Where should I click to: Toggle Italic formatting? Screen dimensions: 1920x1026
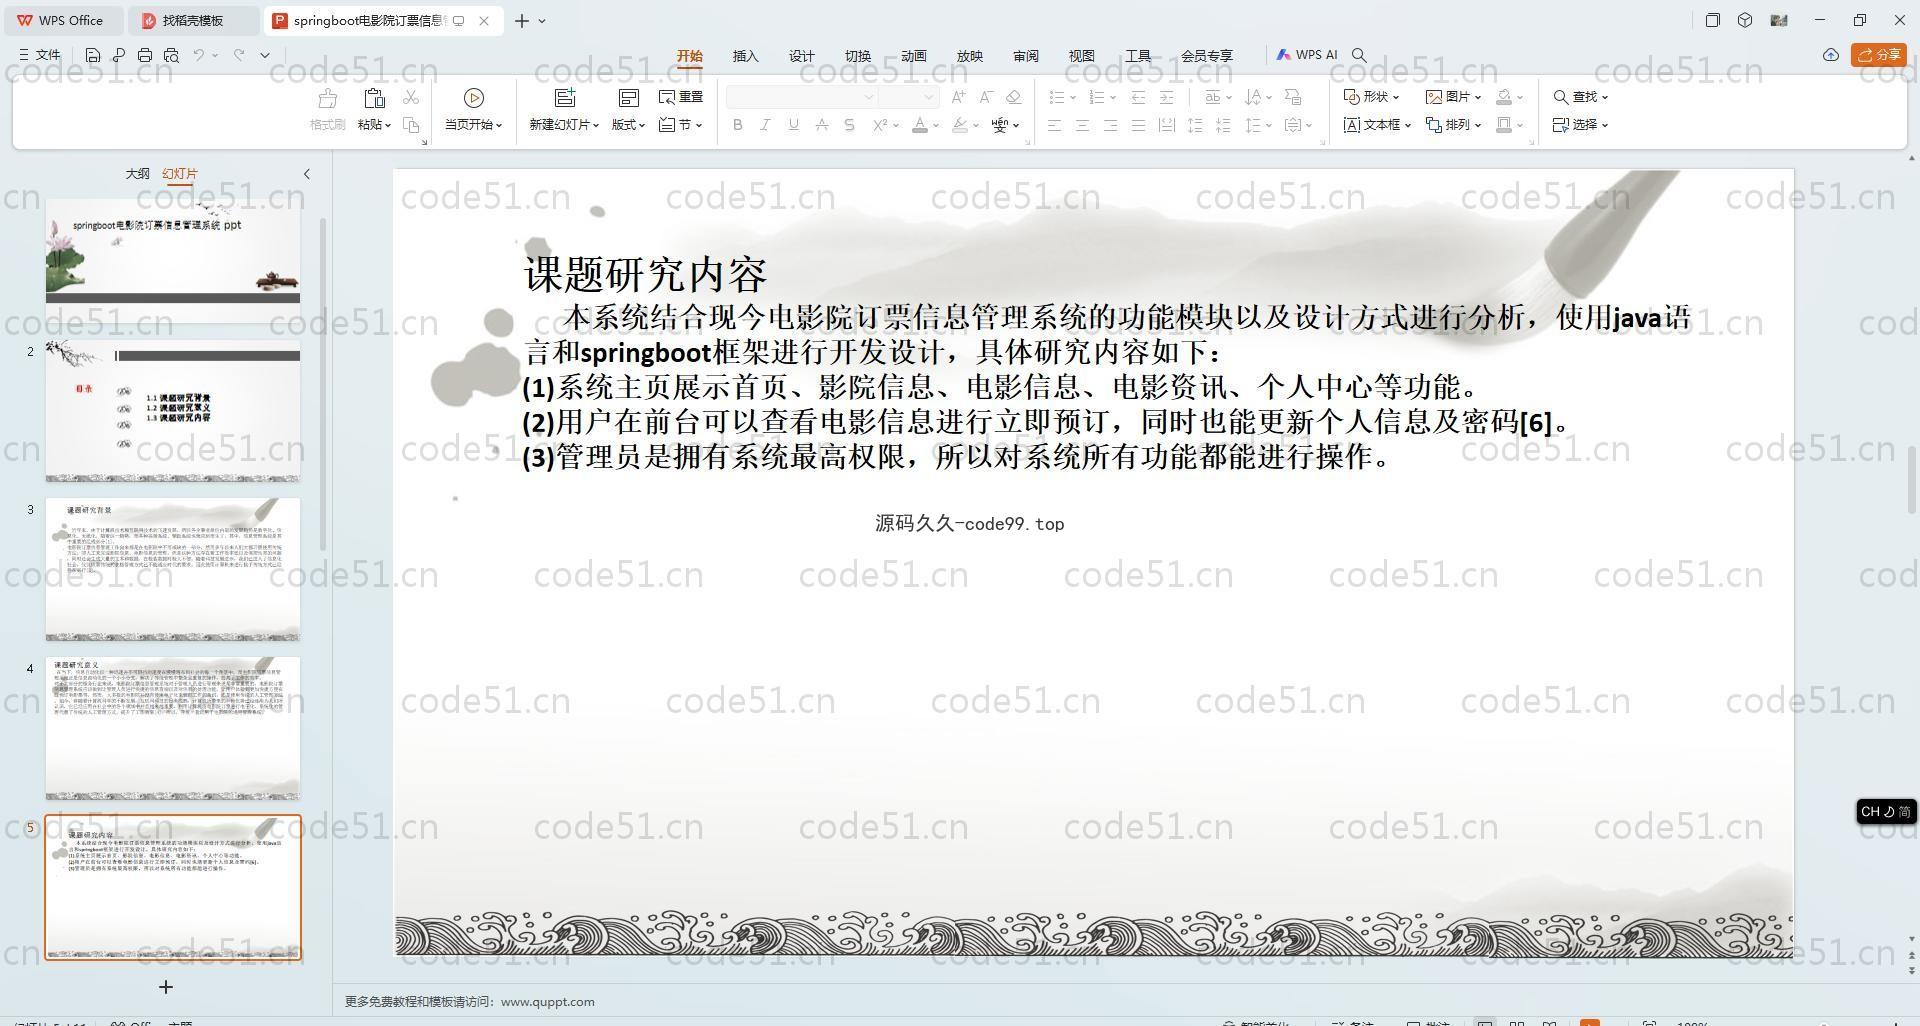[765, 125]
